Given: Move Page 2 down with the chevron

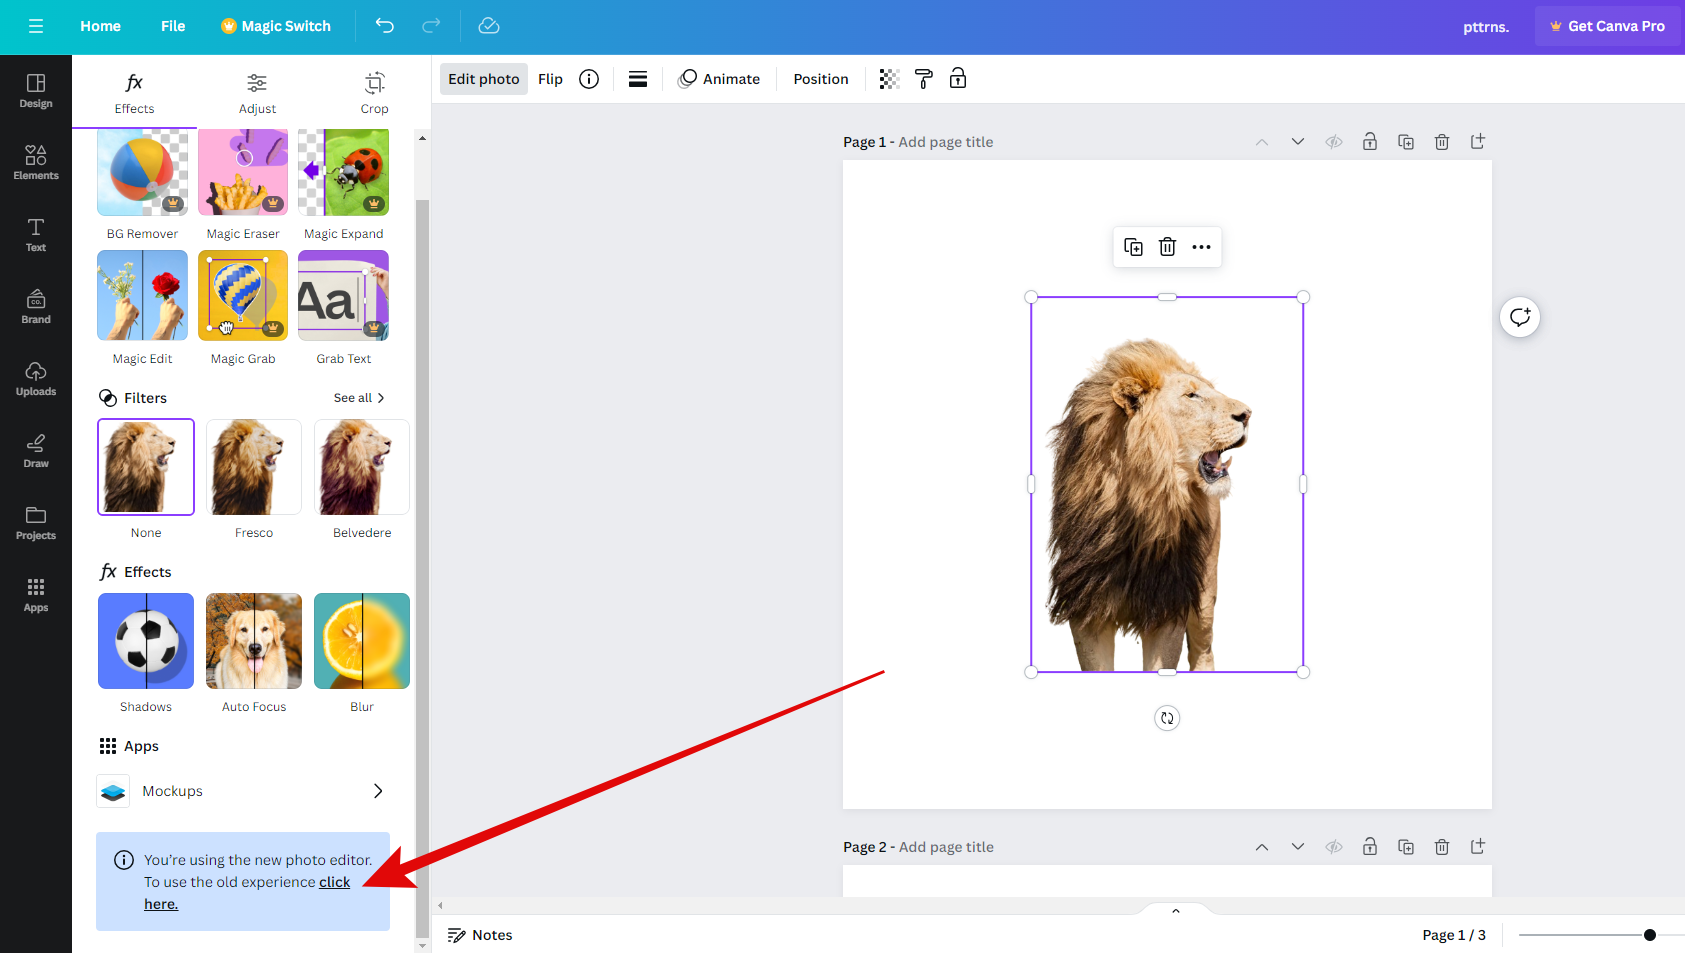Looking at the screenshot, I should [x=1298, y=847].
